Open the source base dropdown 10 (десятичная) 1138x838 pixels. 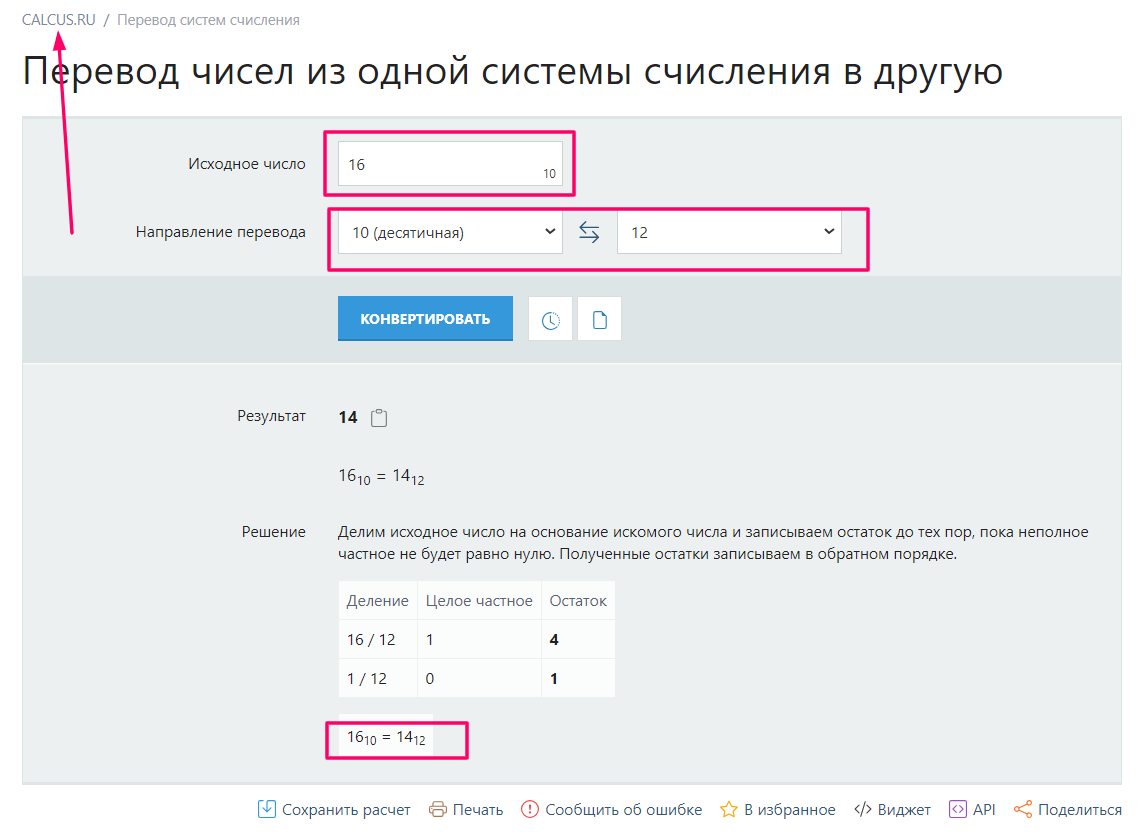tap(450, 232)
